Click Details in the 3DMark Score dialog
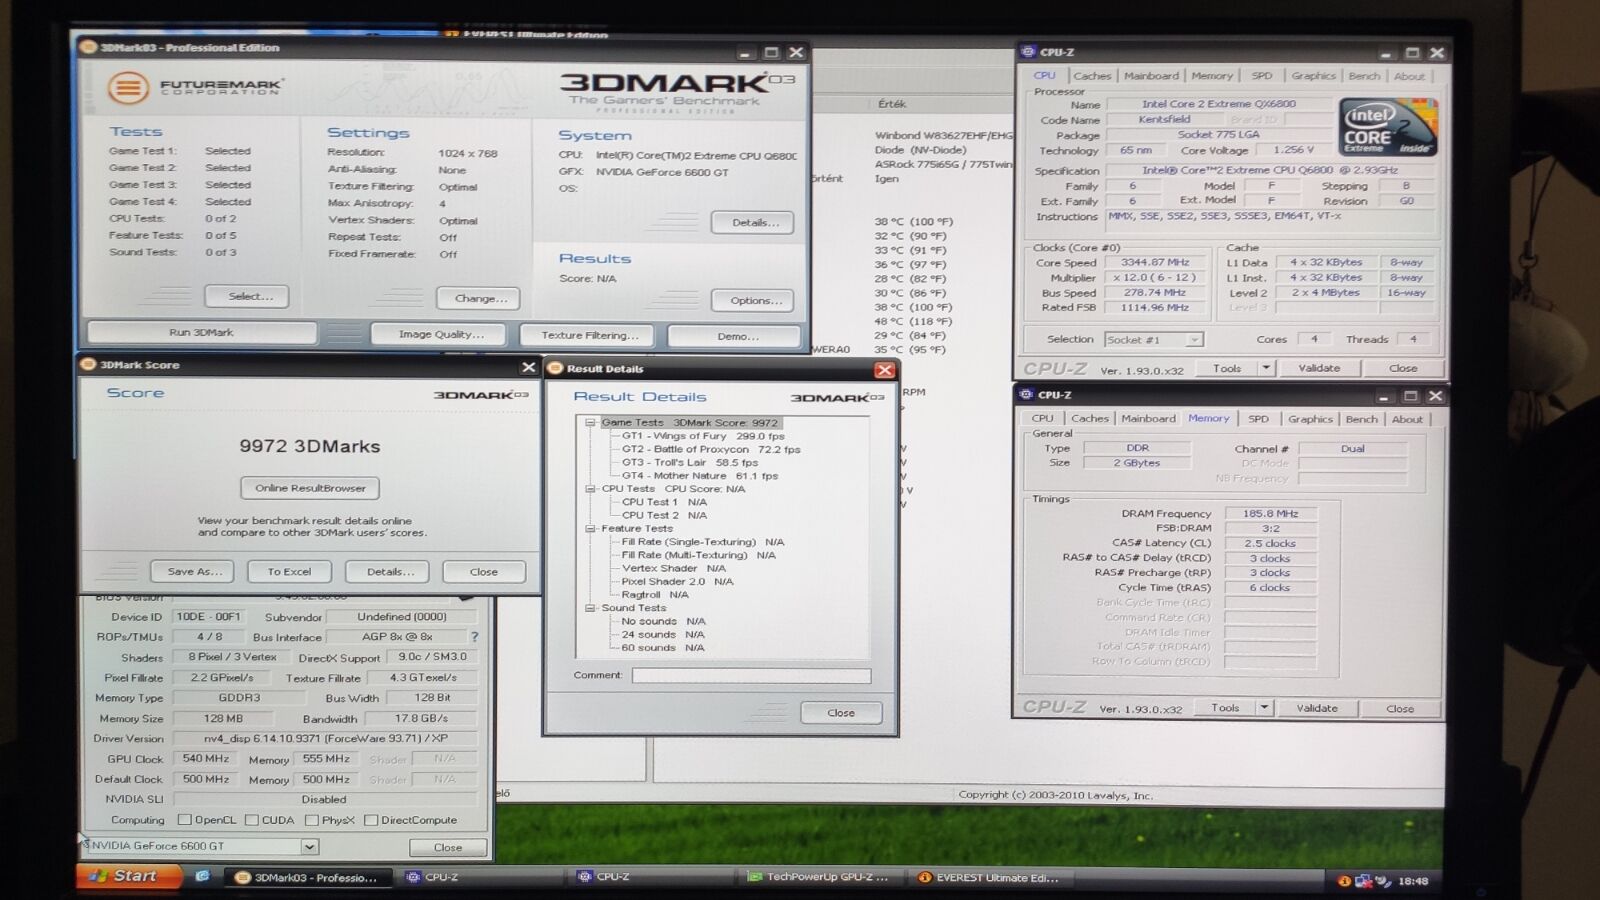 coord(387,572)
